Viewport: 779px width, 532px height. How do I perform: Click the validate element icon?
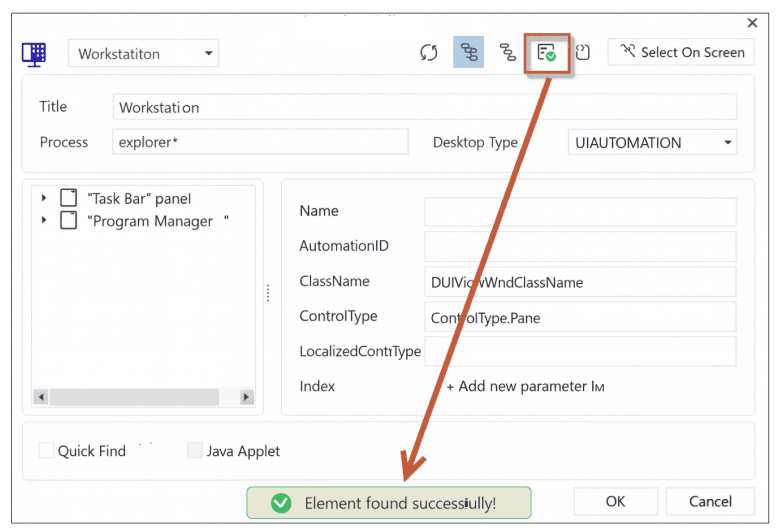click(546, 53)
